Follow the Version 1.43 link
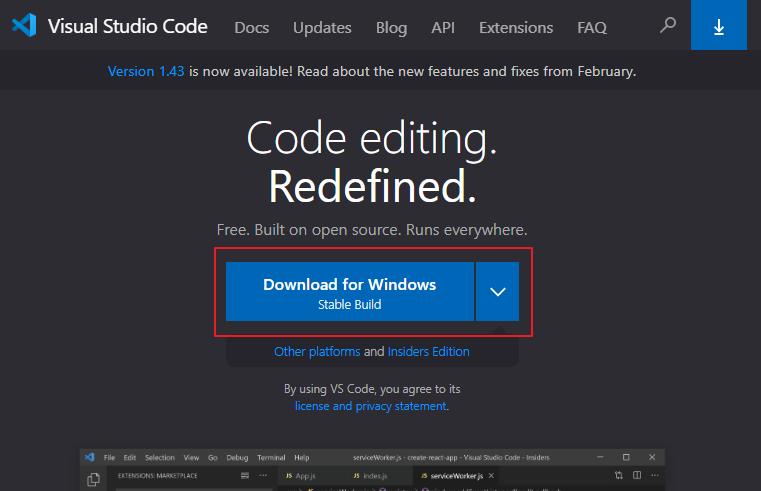Image resolution: width=761 pixels, height=491 pixels. click(146, 71)
